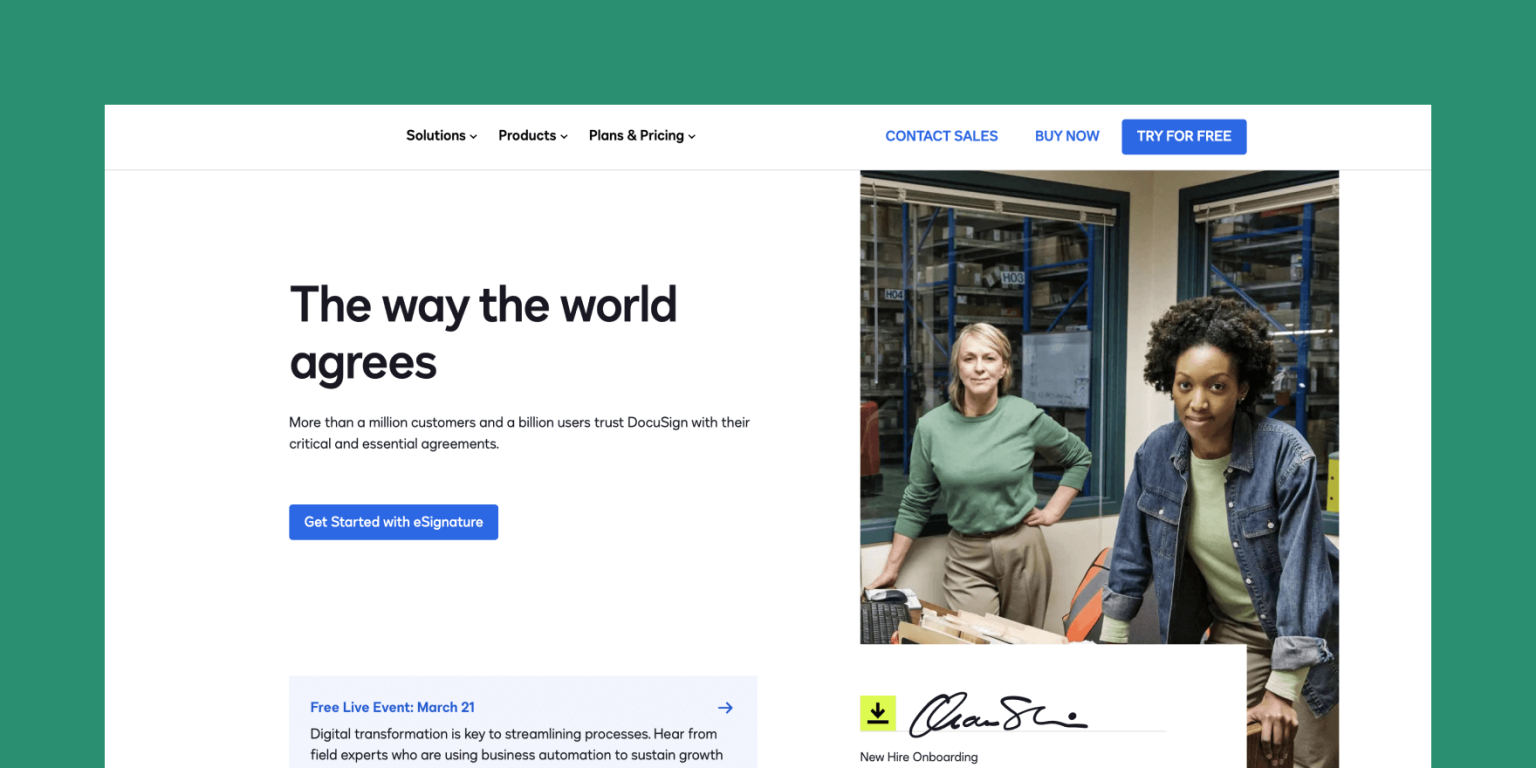Open the Free Live Event: March 21 announcement

coord(392,707)
